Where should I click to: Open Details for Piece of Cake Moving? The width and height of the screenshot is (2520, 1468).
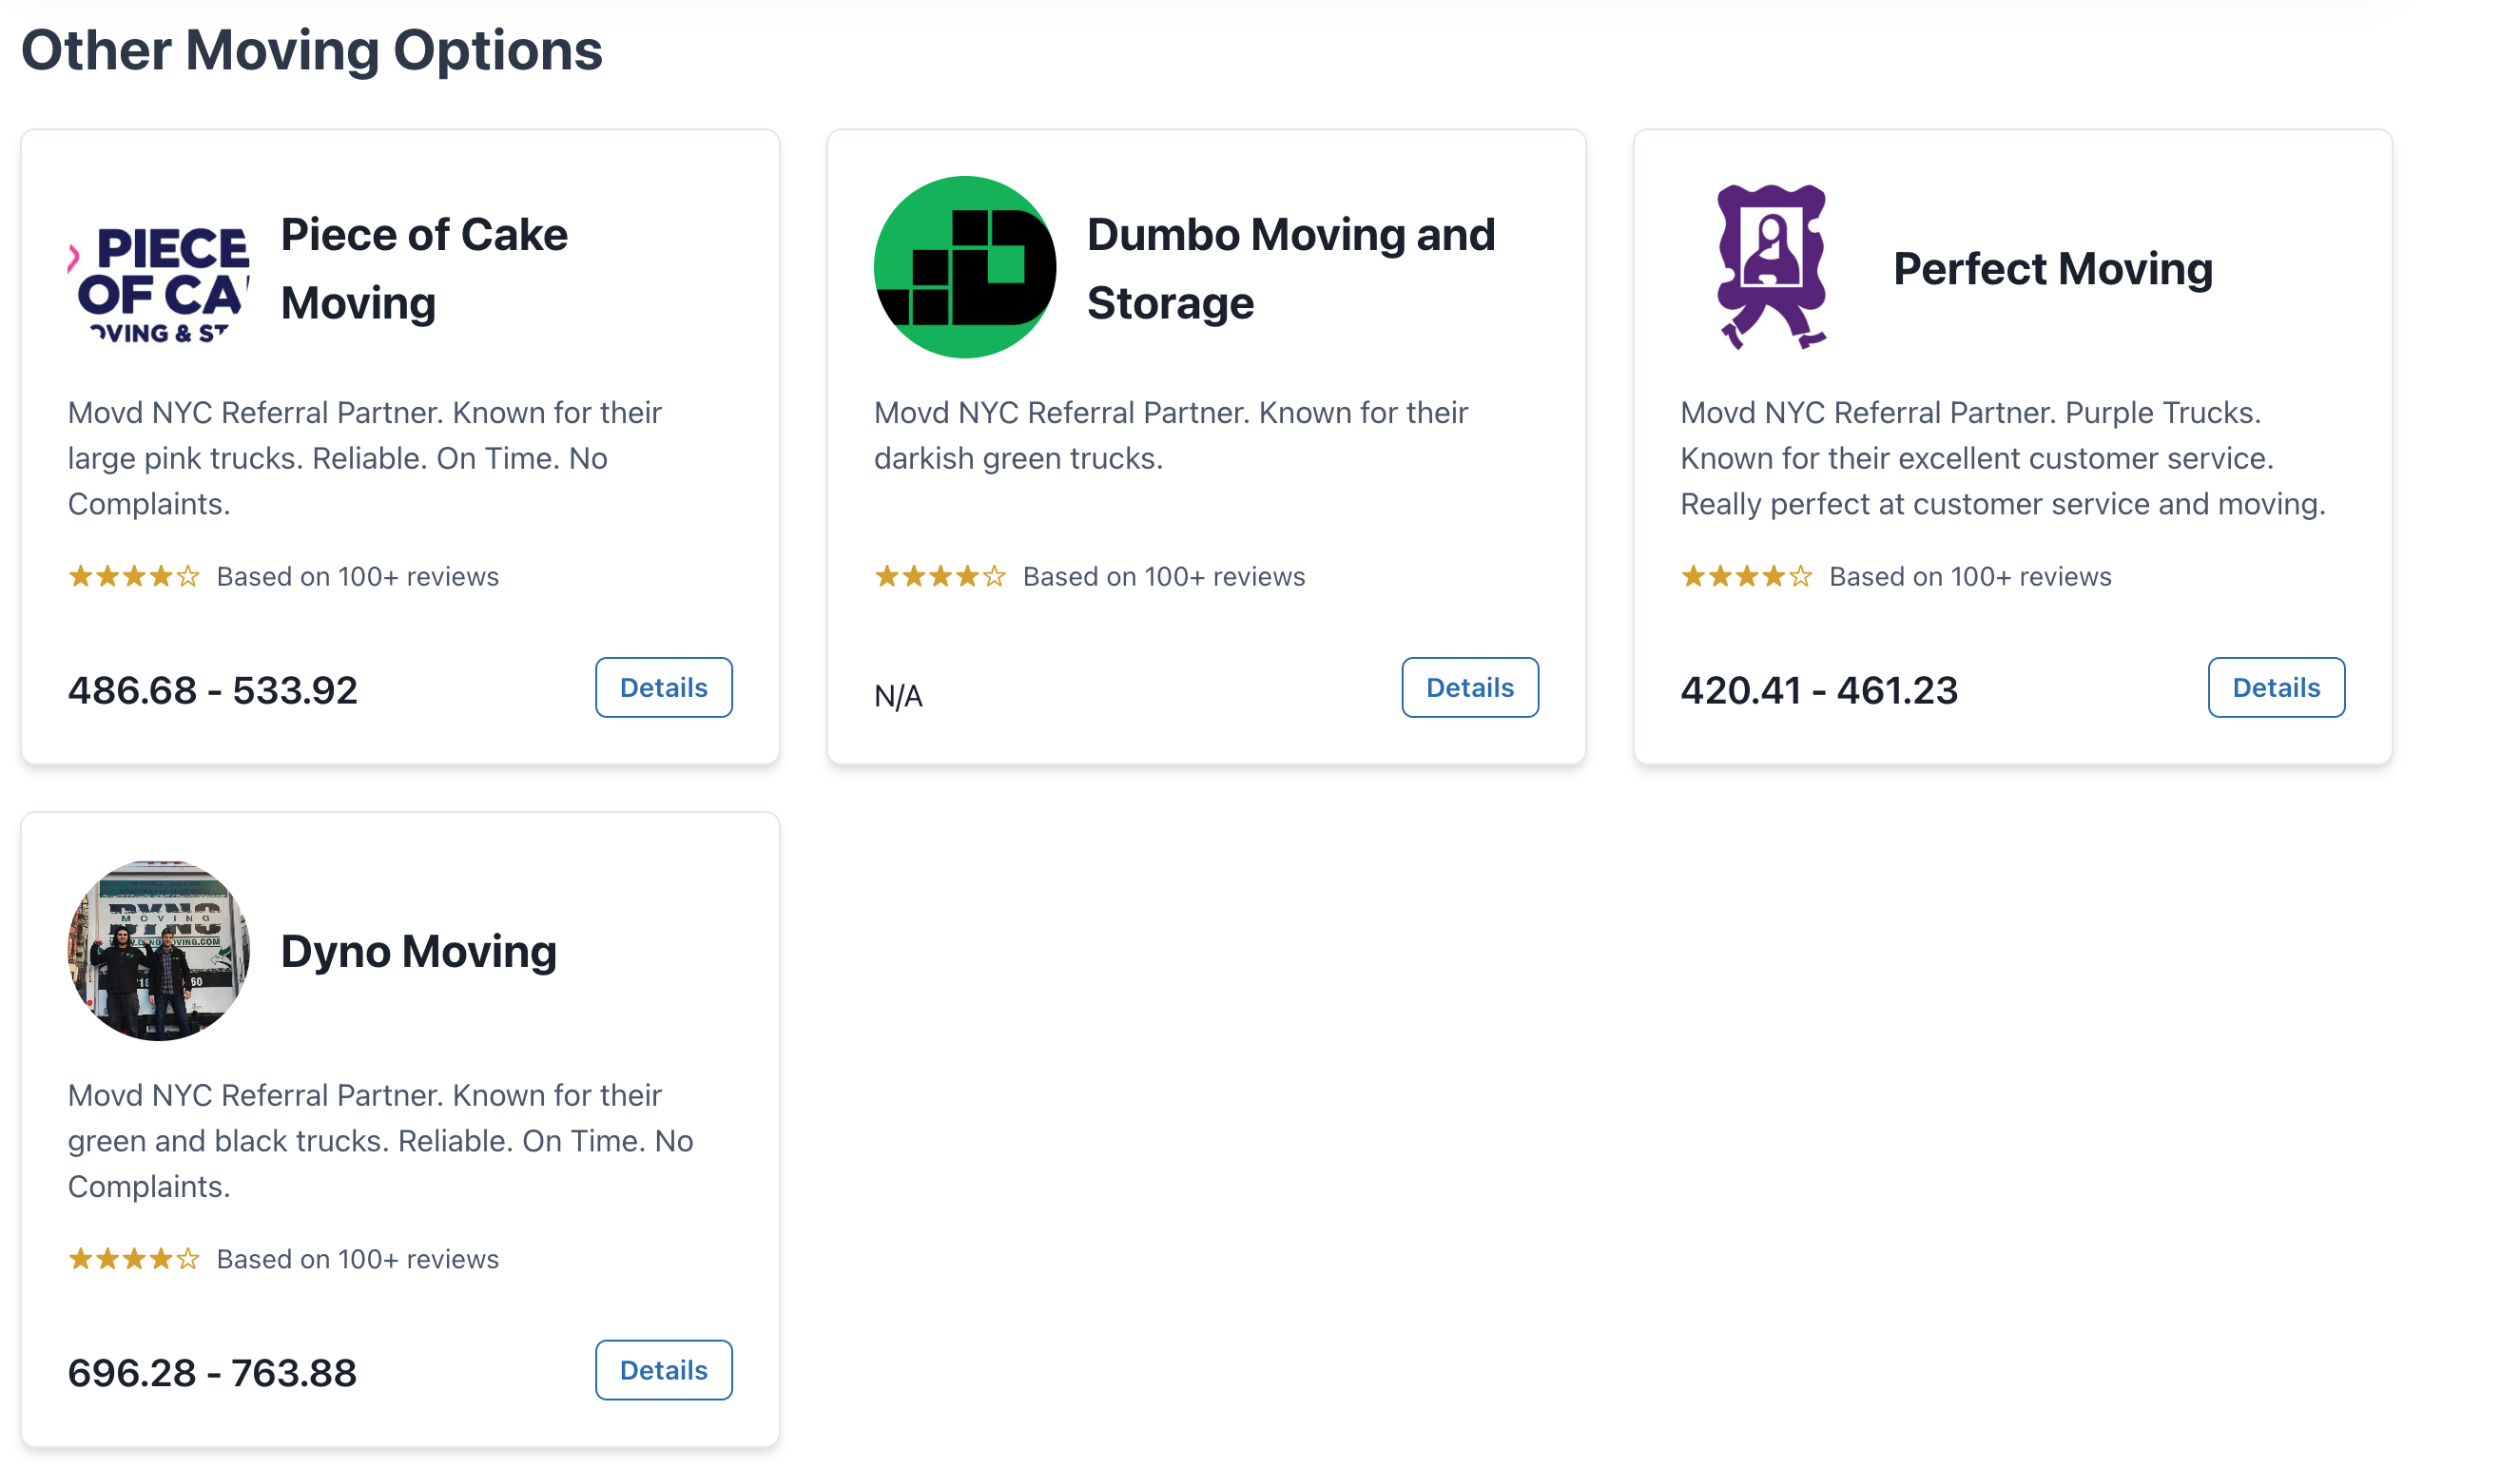point(663,688)
